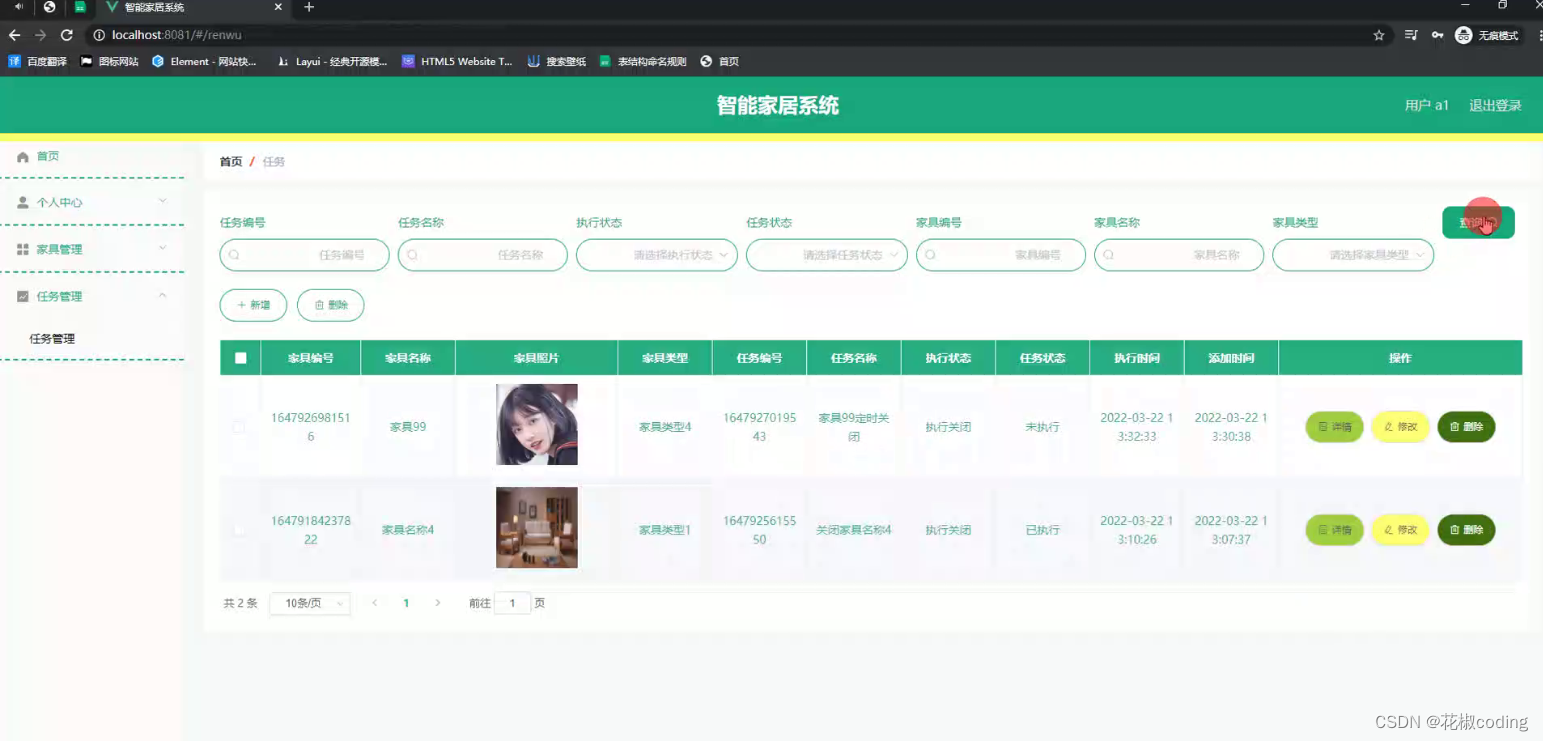Screen dimensions: 1543x741
Task: Click the 退出登录 link
Action: click(x=1495, y=105)
